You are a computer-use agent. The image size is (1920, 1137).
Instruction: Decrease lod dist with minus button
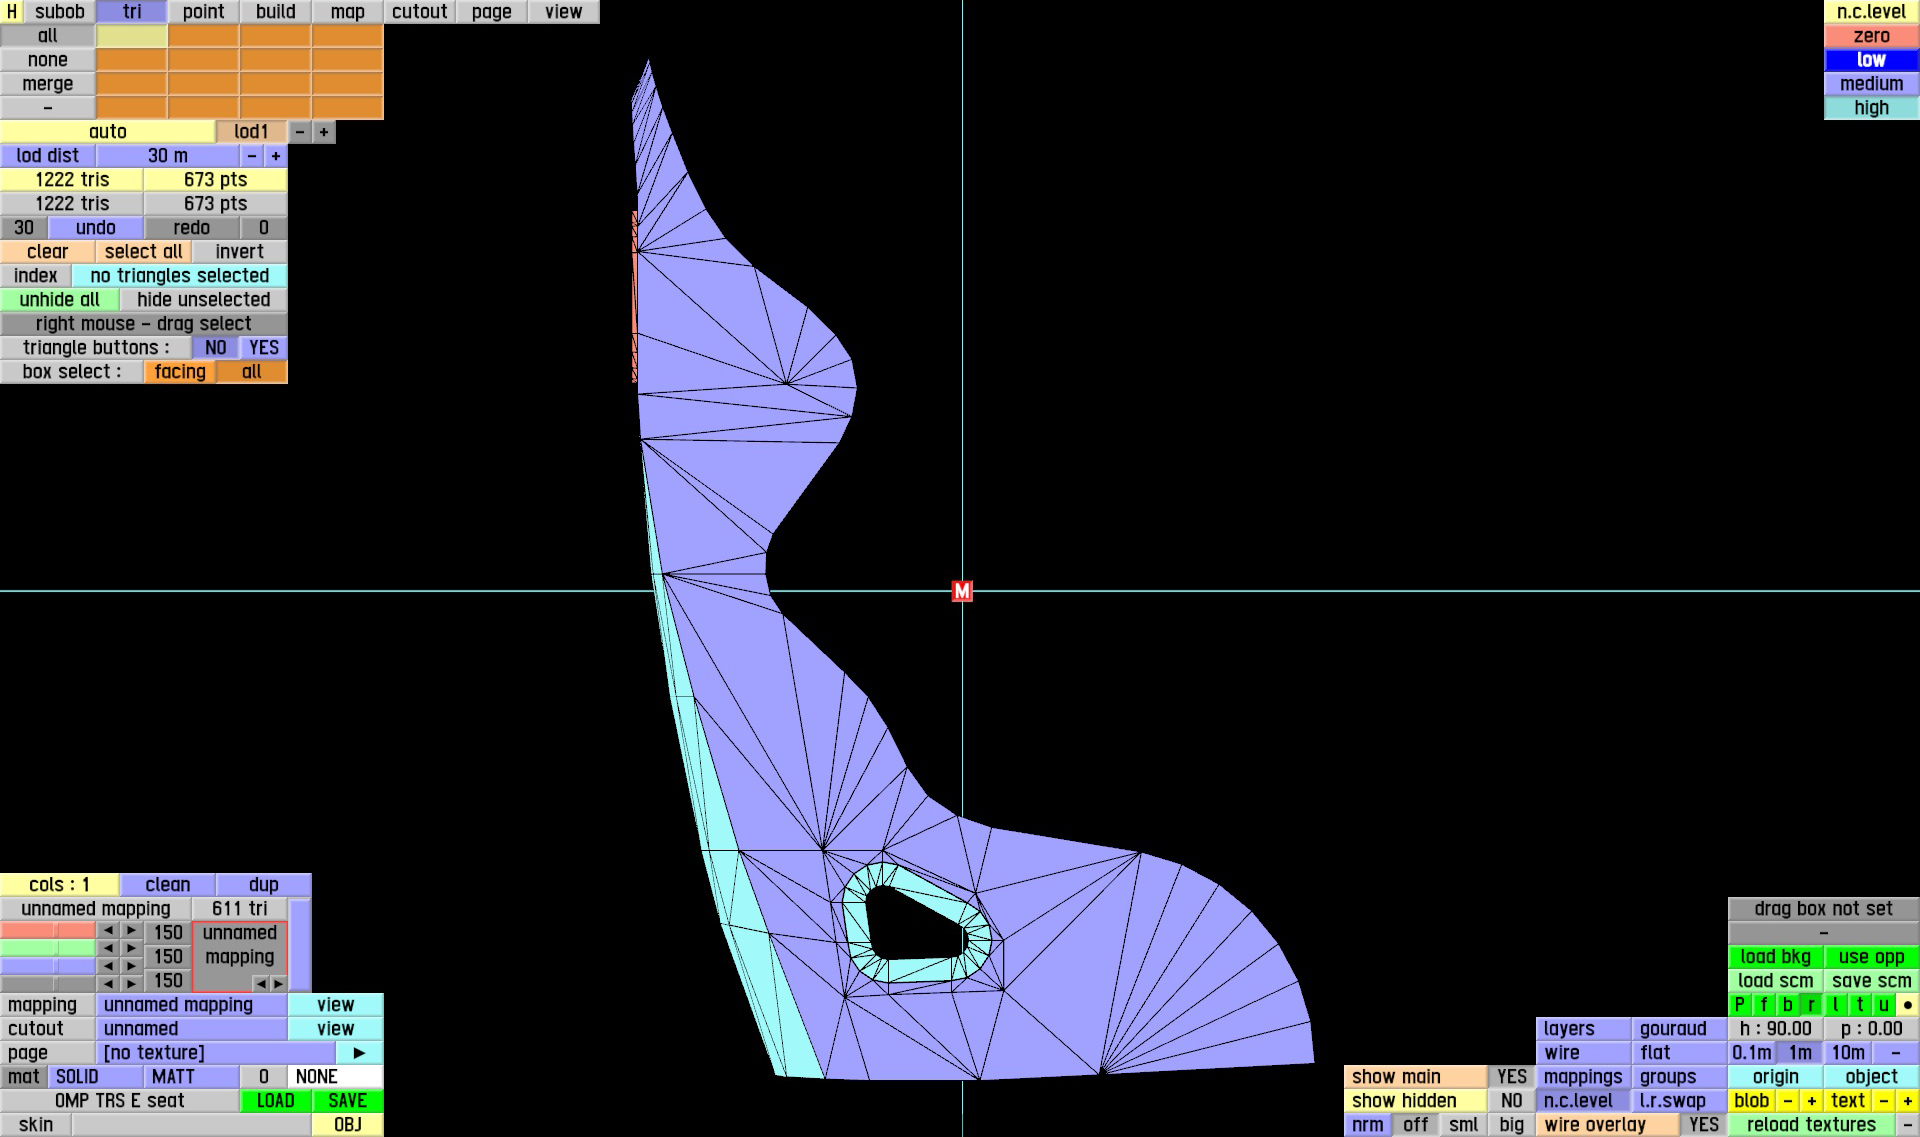click(252, 156)
